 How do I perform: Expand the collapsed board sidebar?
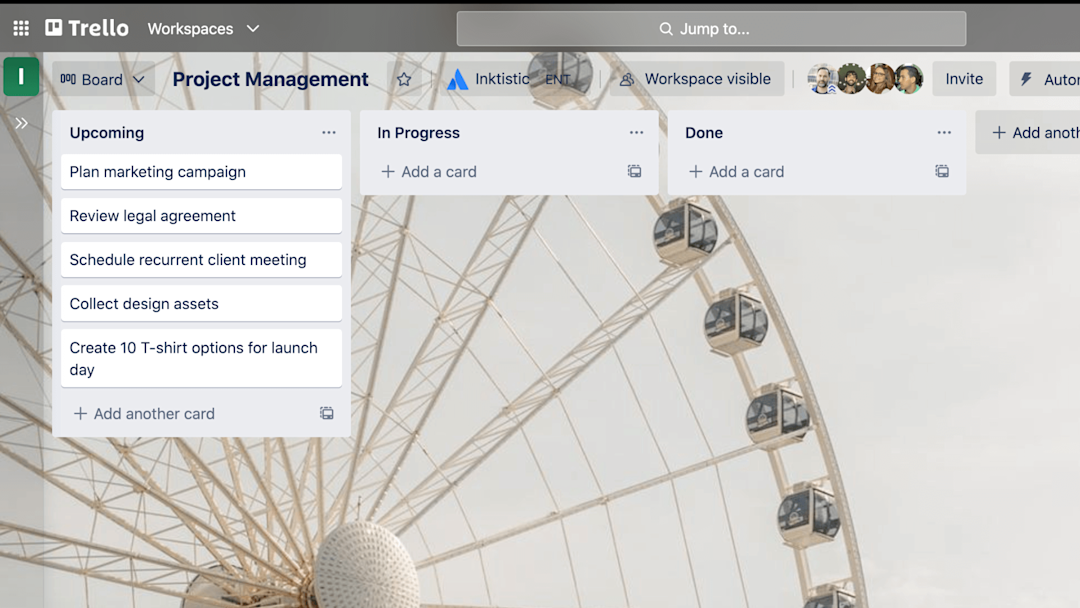point(22,124)
